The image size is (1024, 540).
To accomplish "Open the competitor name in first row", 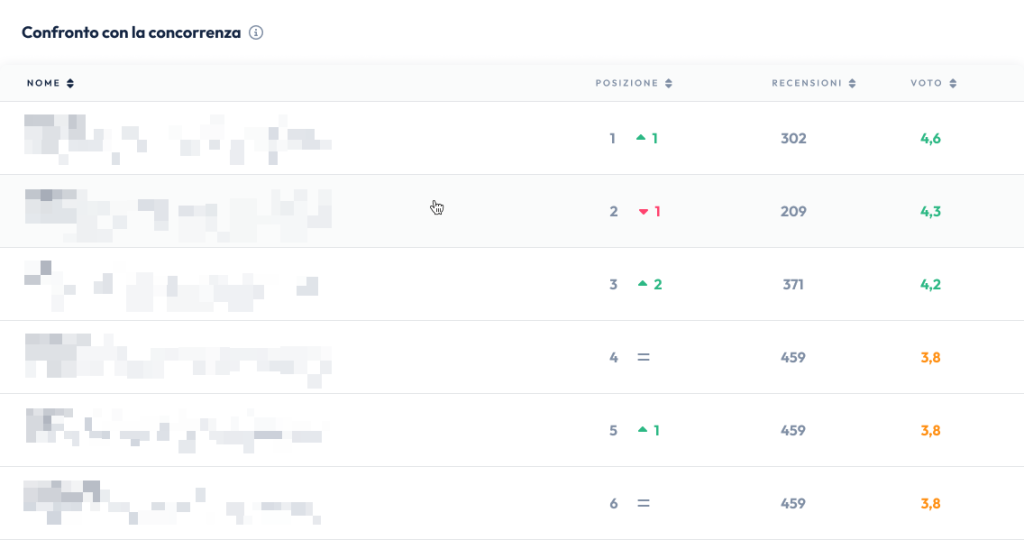I will (177, 138).
